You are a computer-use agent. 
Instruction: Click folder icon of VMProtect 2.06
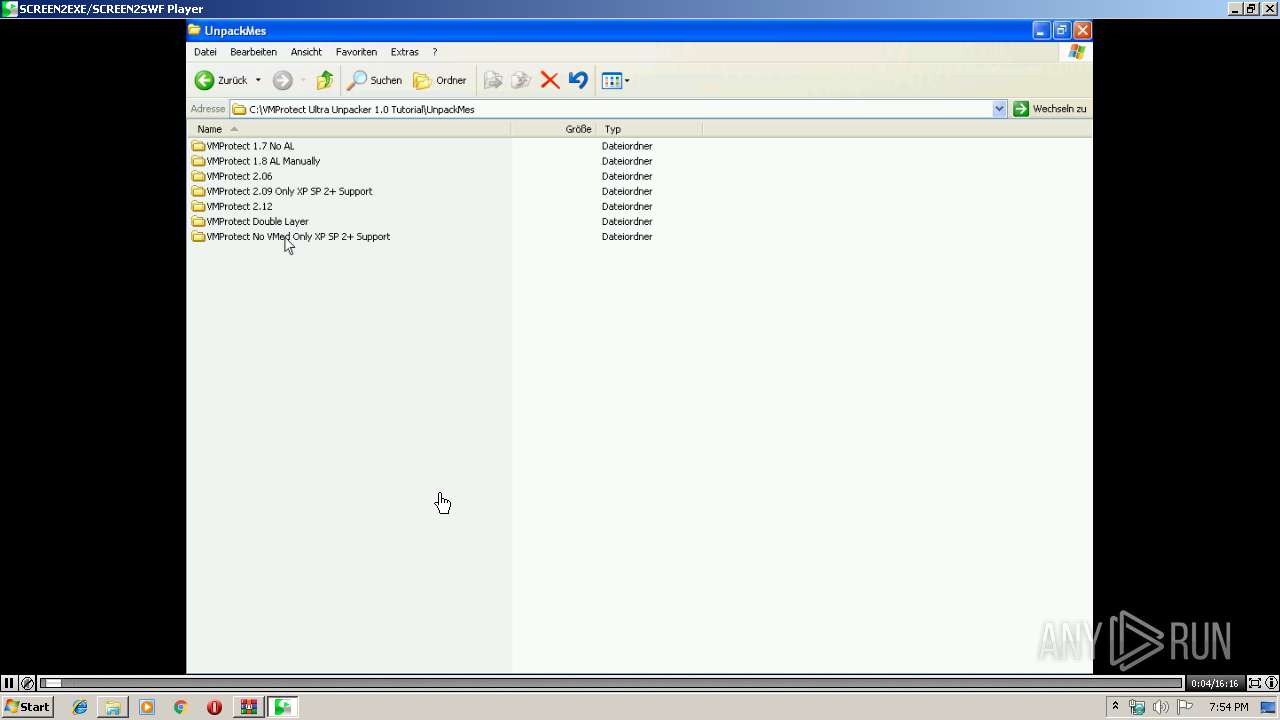pos(198,176)
